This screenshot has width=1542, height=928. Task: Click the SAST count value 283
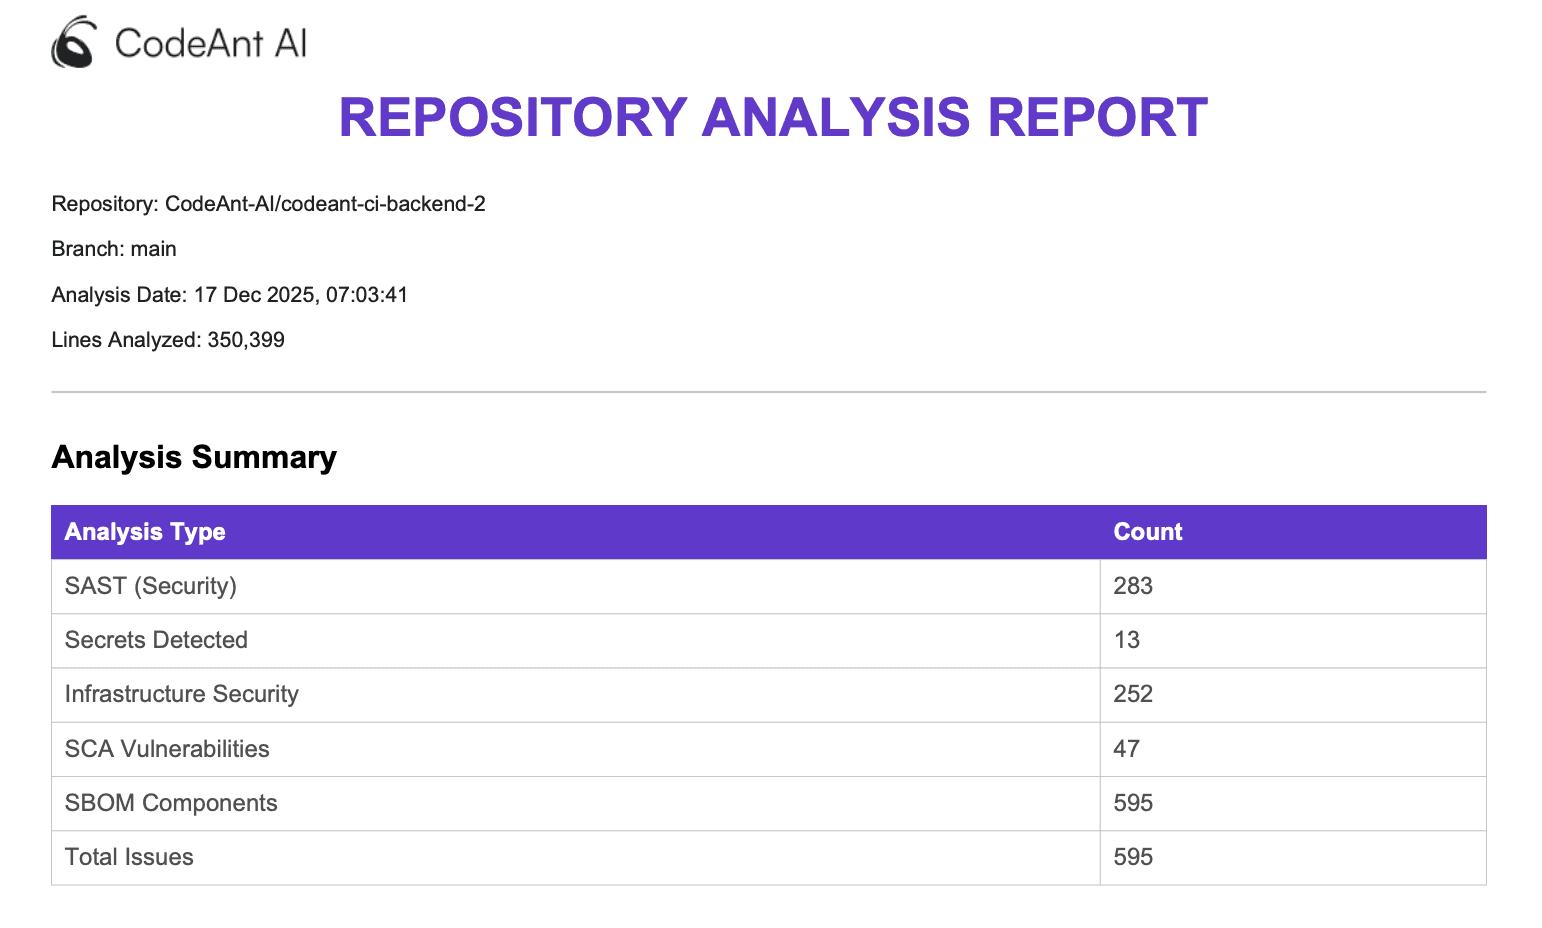(x=1132, y=586)
